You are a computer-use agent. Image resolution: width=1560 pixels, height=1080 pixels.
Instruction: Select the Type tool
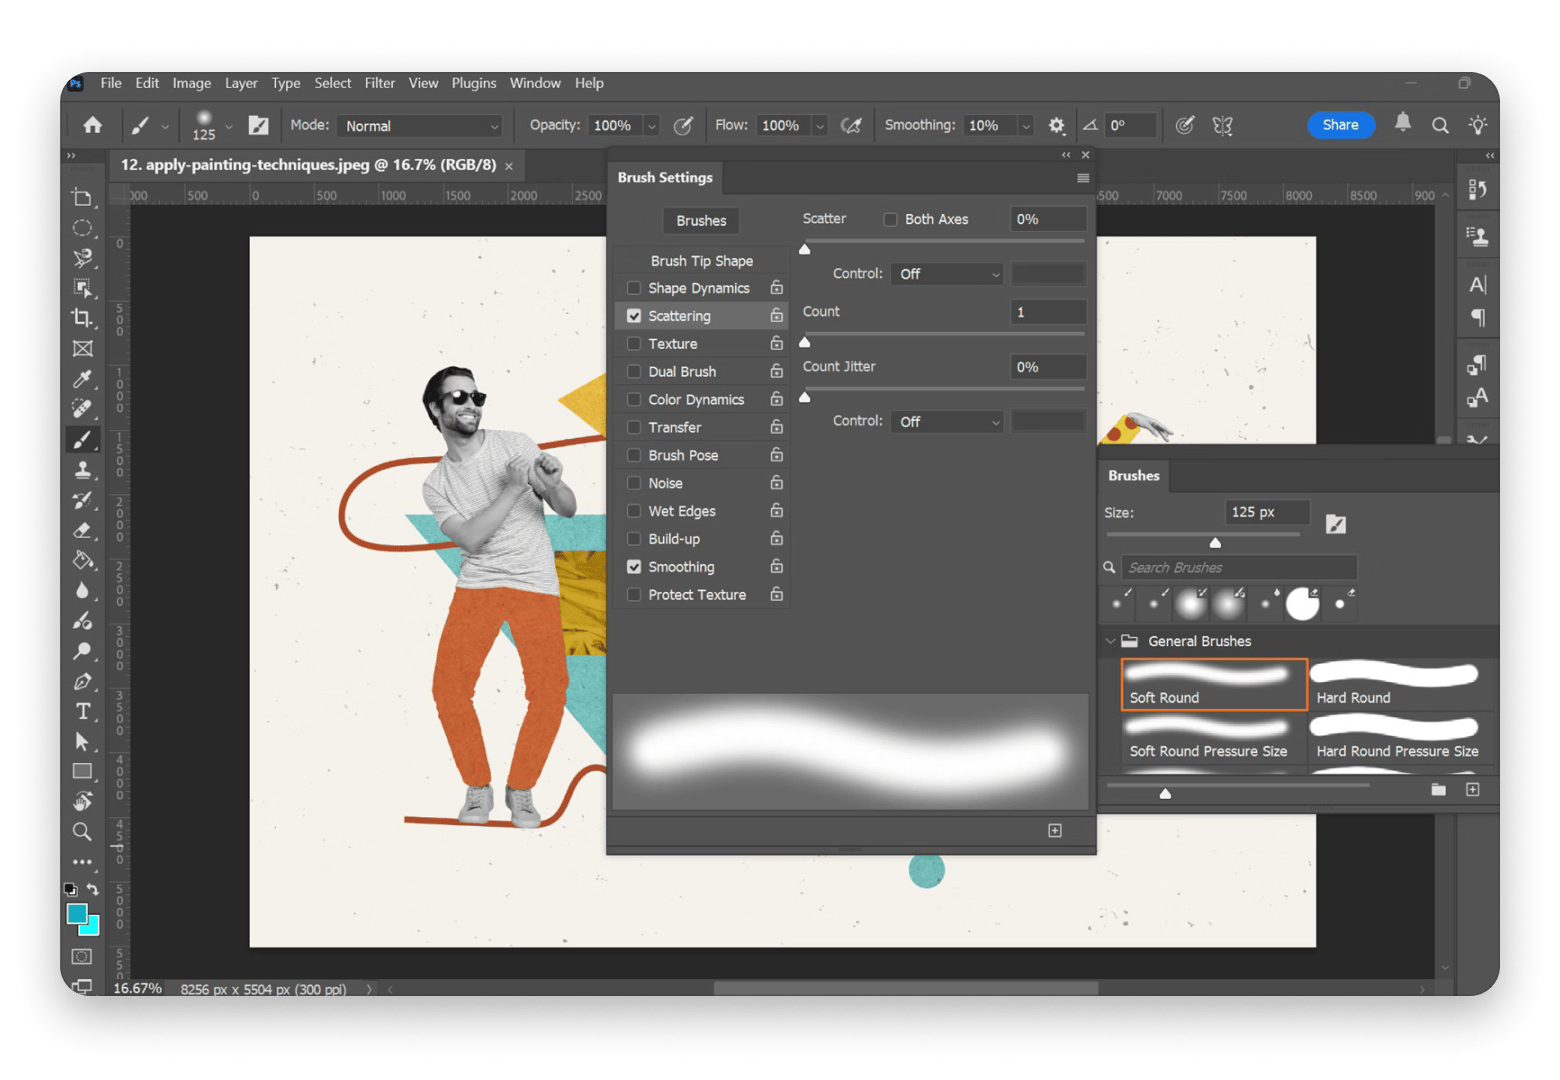click(84, 711)
